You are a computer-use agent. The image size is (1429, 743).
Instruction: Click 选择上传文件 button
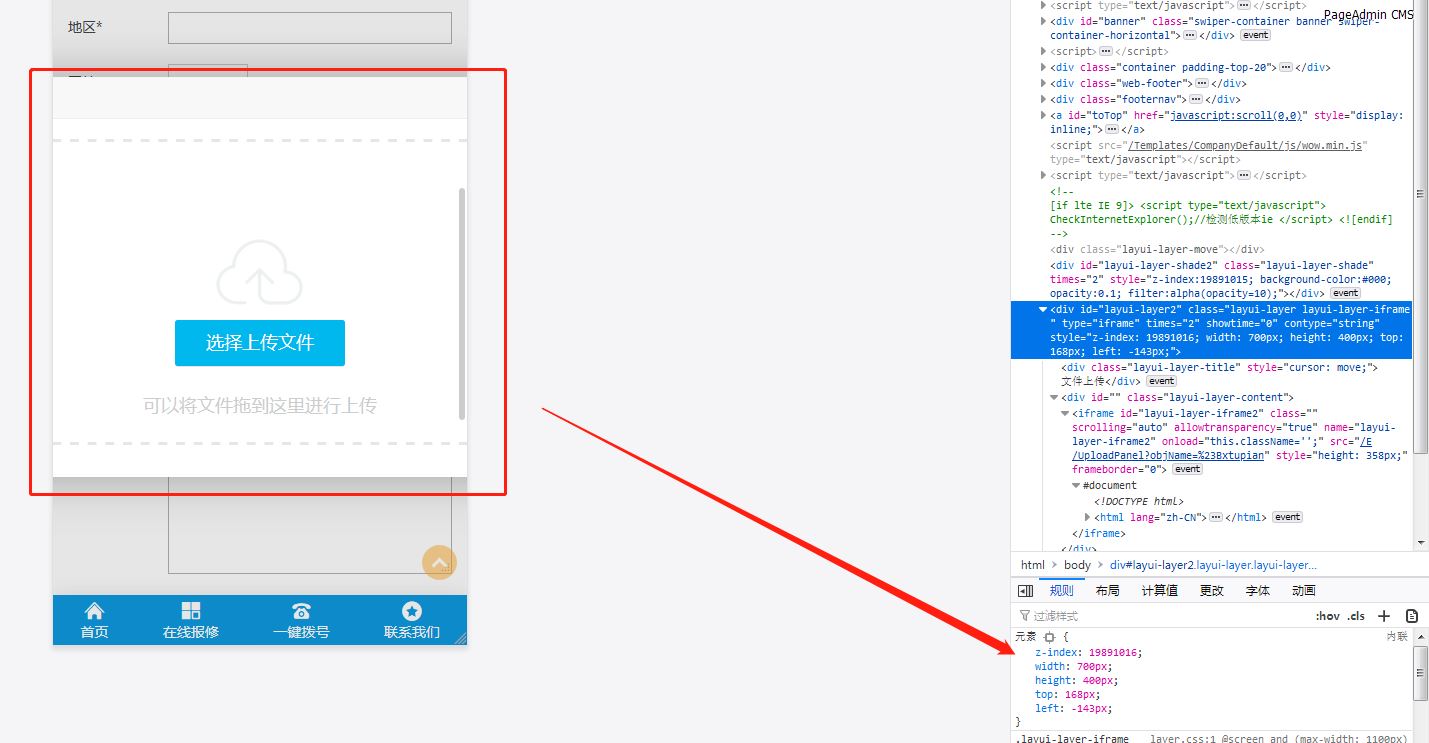pyautogui.click(x=260, y=343)
